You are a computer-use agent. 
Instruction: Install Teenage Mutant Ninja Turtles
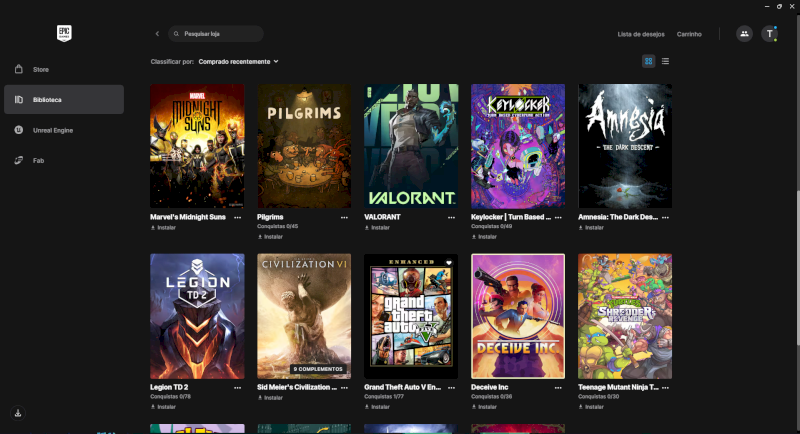click(591, 407)
